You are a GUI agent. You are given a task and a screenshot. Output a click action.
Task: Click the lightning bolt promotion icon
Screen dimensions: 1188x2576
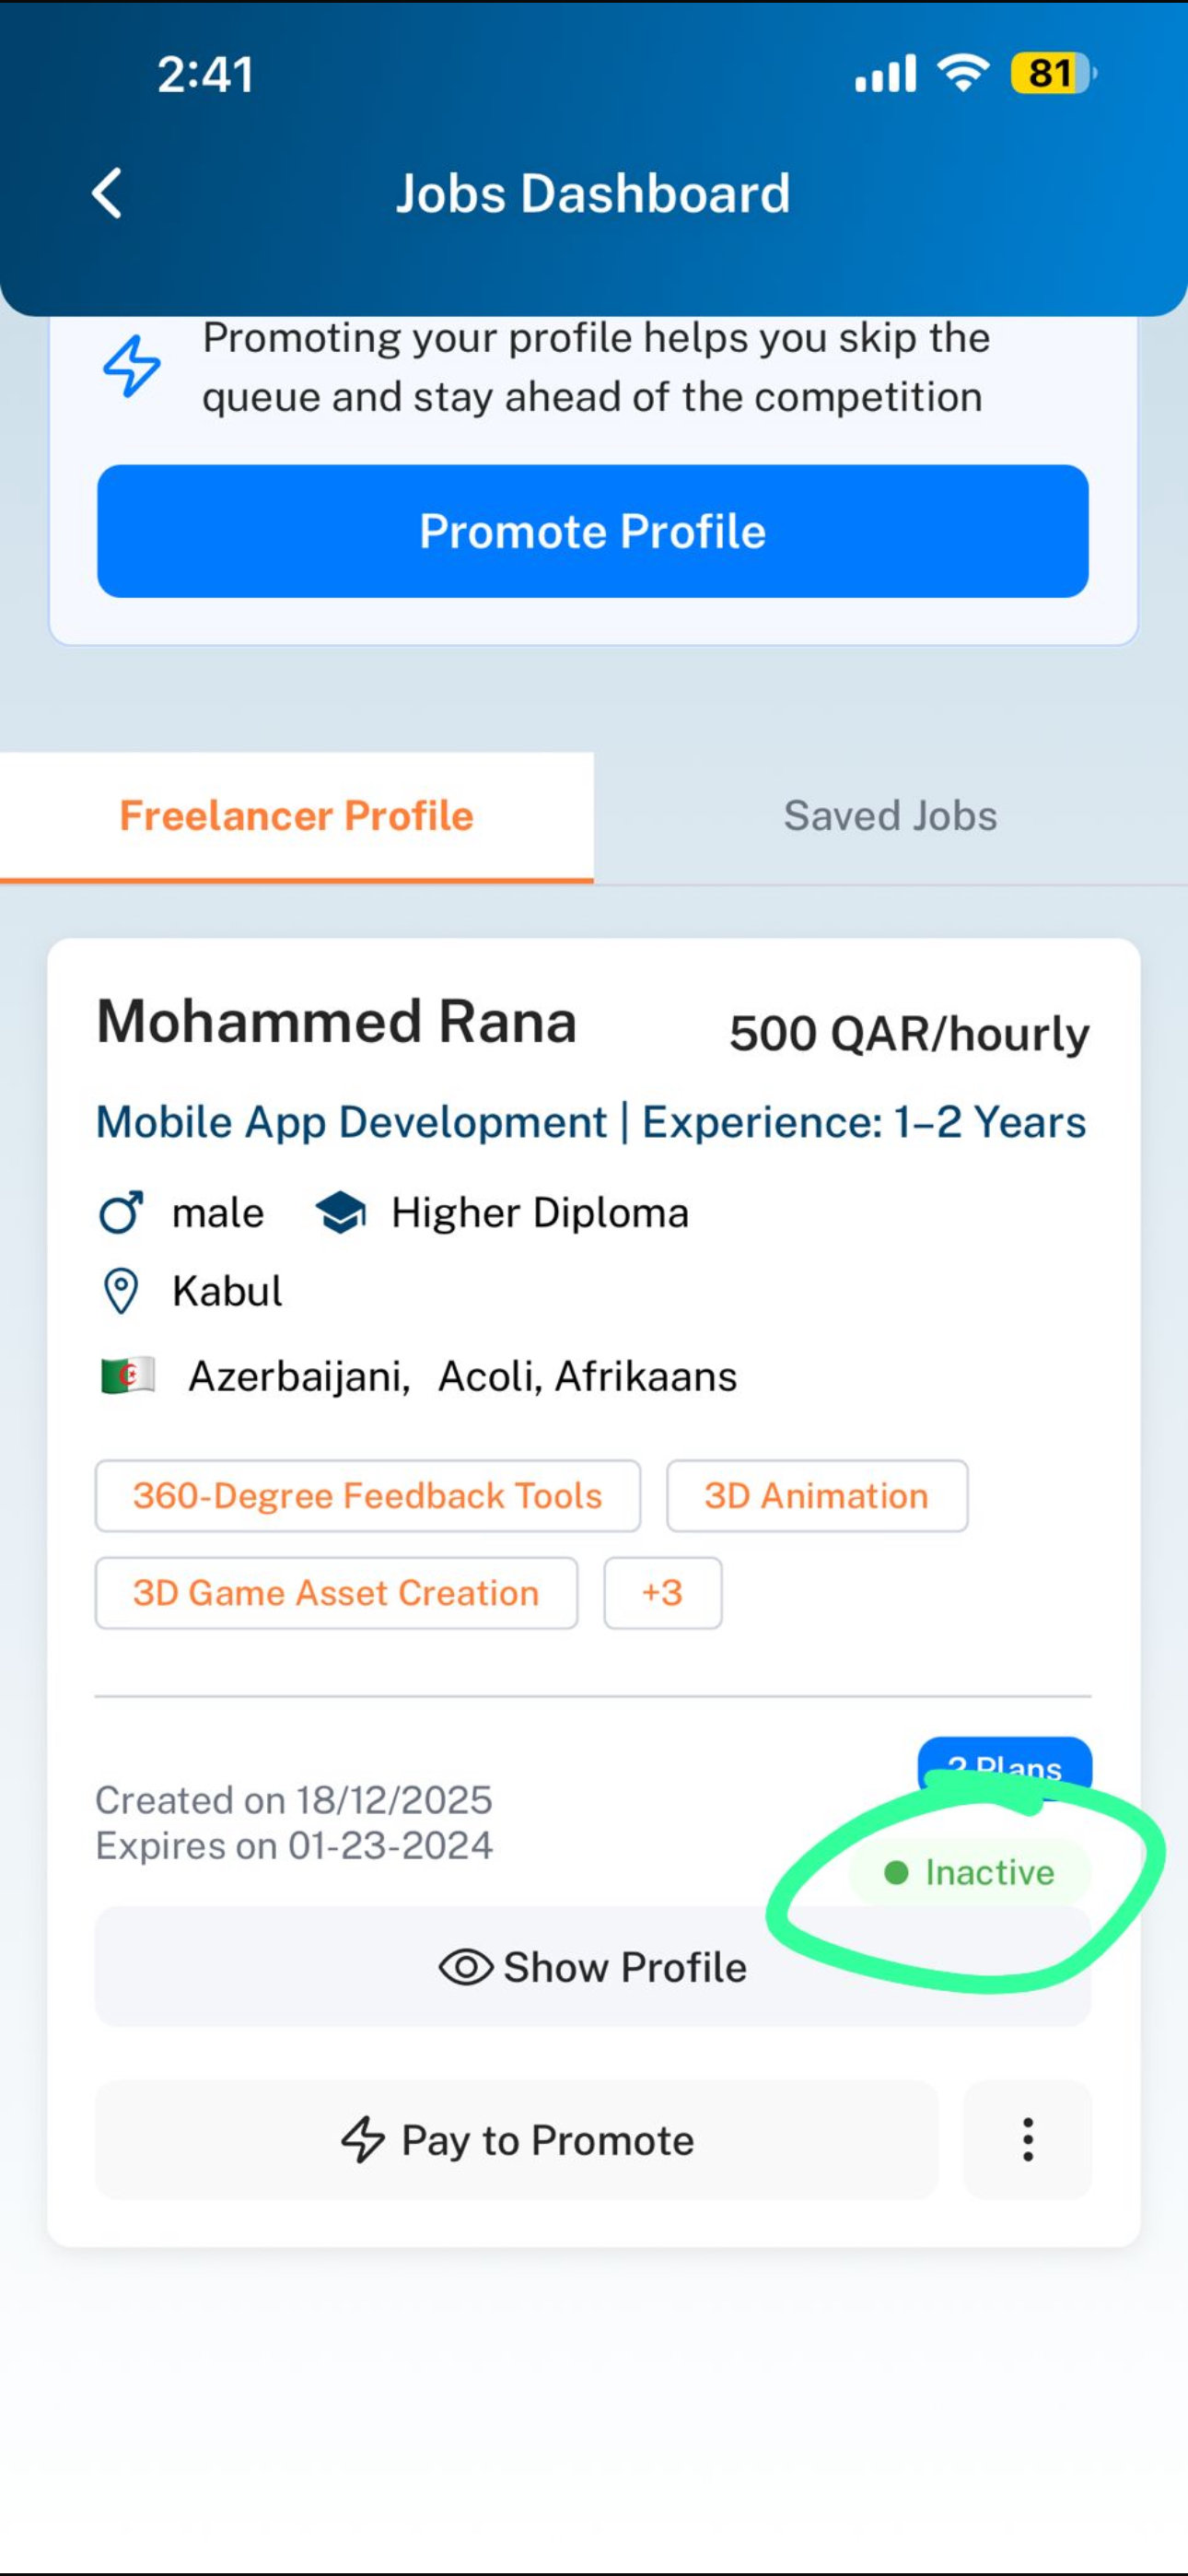[x=131, y=366]
